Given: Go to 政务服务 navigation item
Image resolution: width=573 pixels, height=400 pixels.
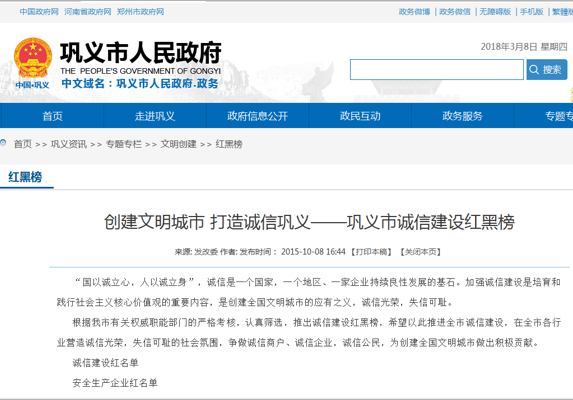Looking at the screenshot, I should 463,116.
